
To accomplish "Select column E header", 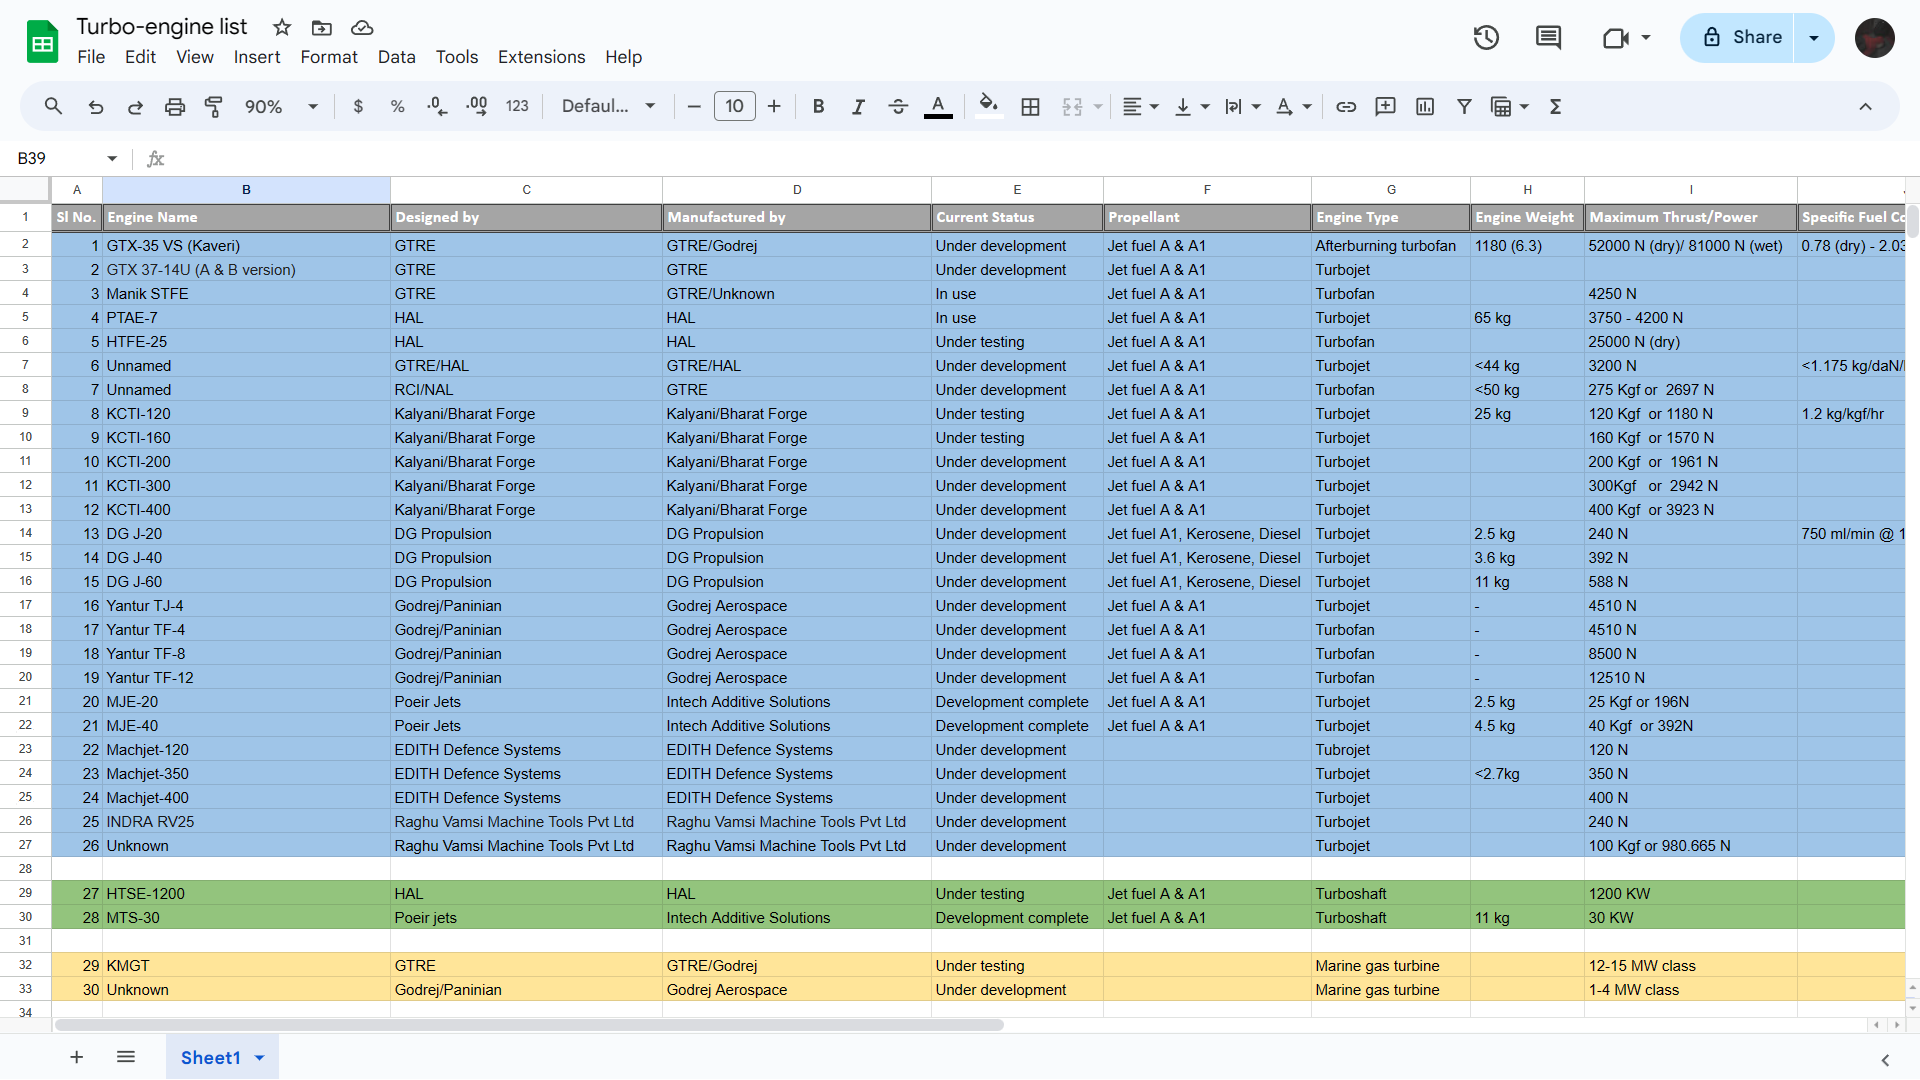I will pos(1017,189).
